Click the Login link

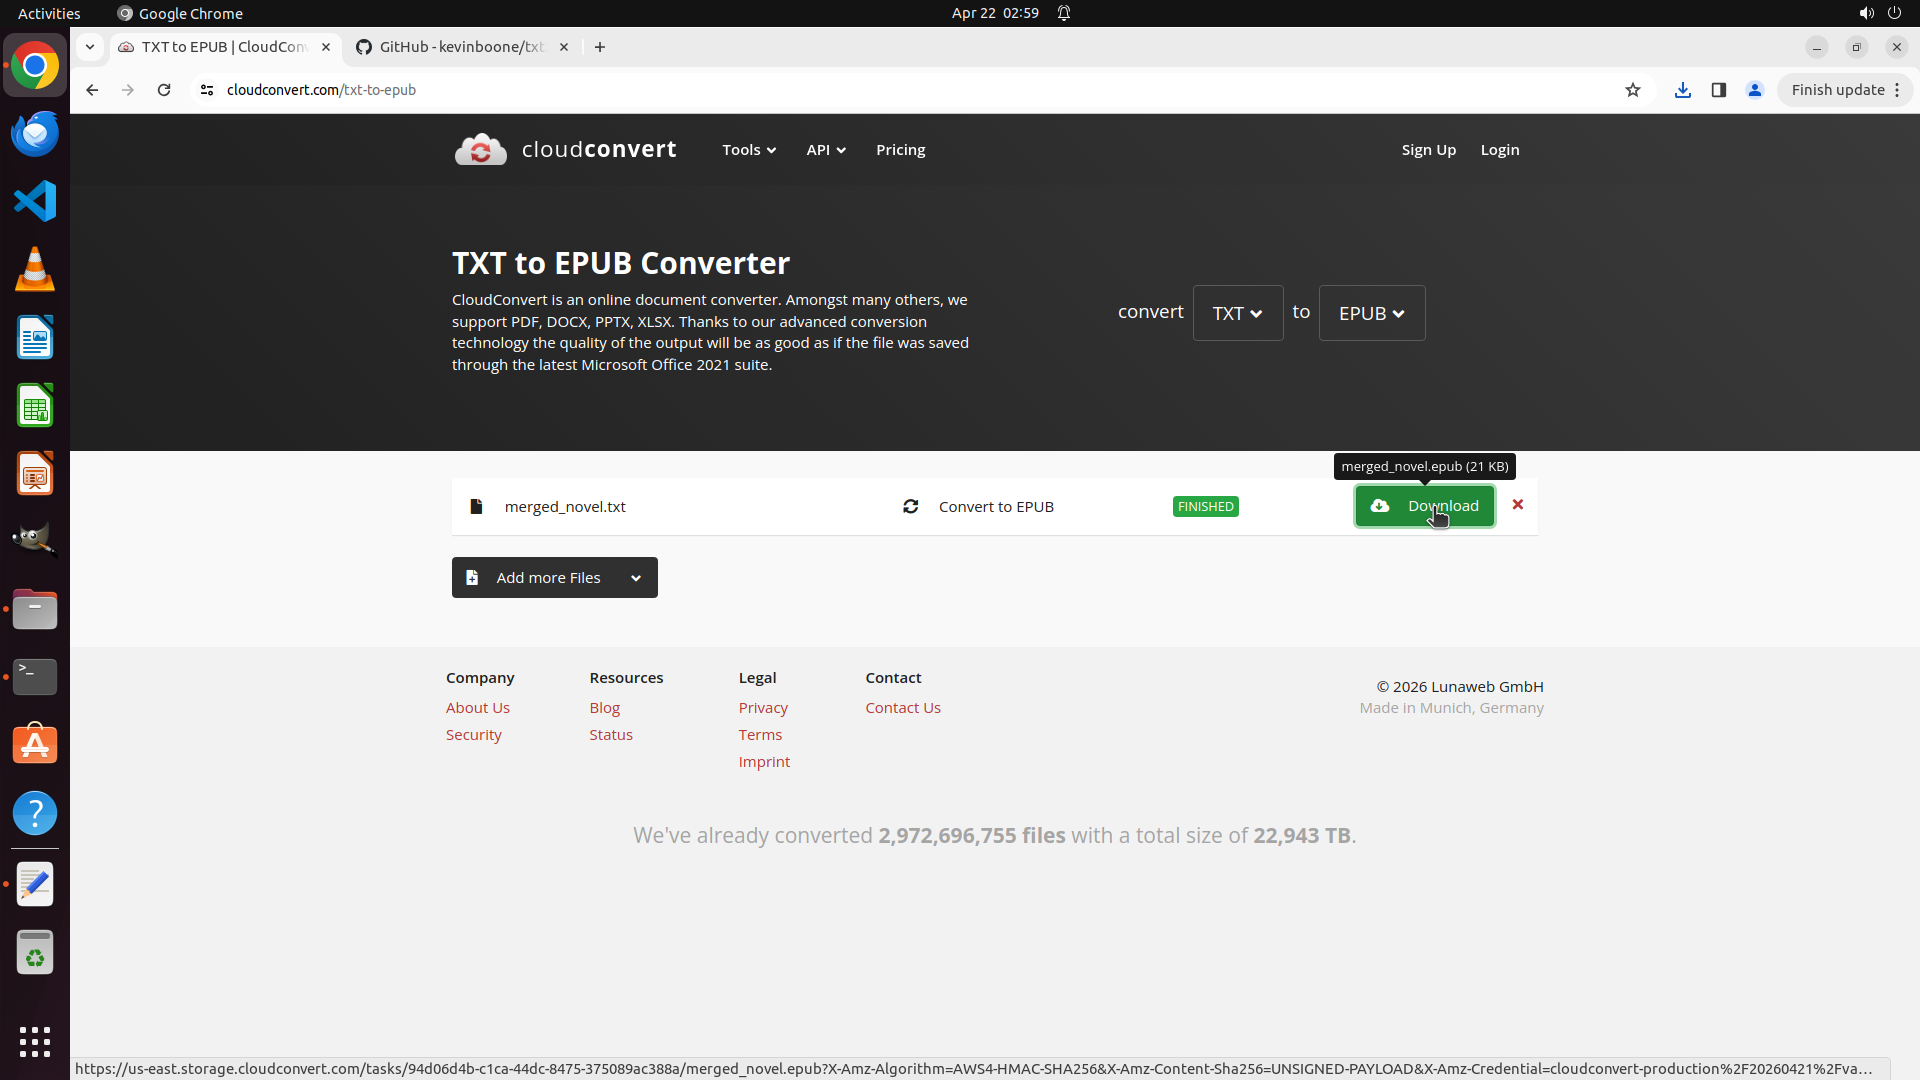coord(1499,150)
